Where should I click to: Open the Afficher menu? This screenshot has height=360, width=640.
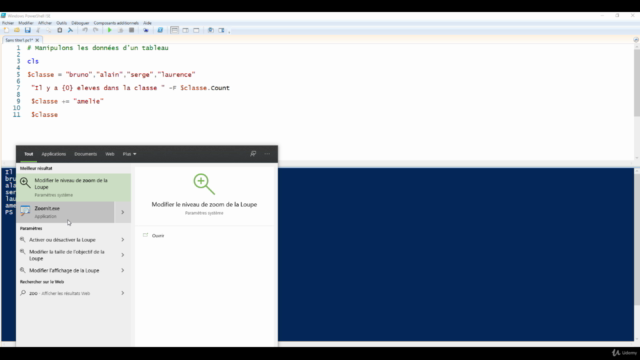coord(45,23)
